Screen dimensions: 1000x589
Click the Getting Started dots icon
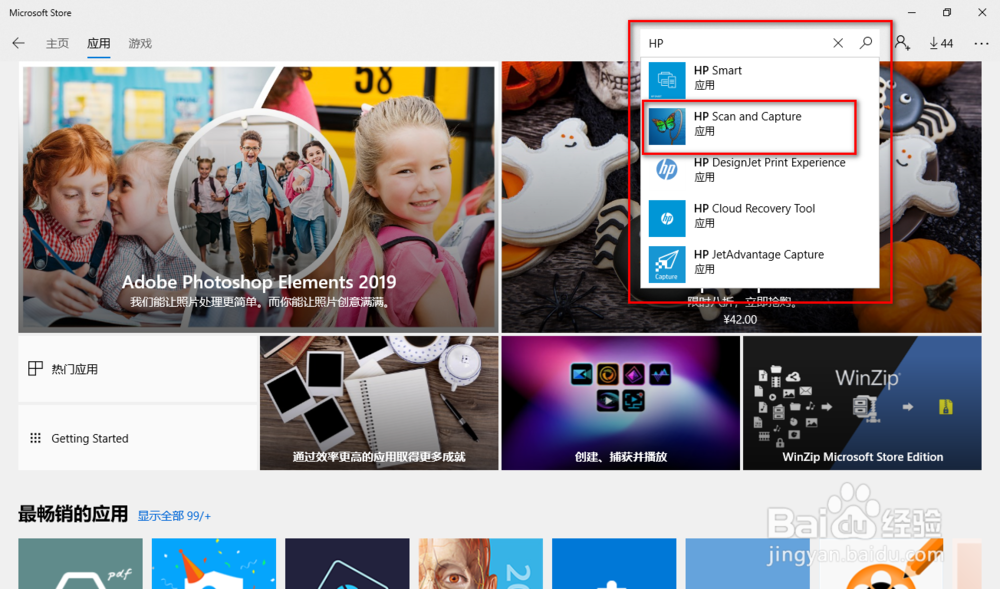36,438
